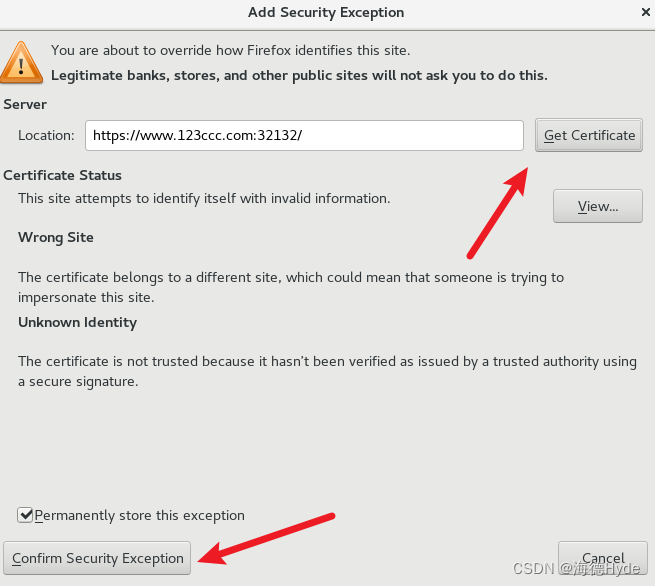Cancel the security exception dialog
This screenshot has height=586, width=655.
pyautogui.click(x=603, y=558)
